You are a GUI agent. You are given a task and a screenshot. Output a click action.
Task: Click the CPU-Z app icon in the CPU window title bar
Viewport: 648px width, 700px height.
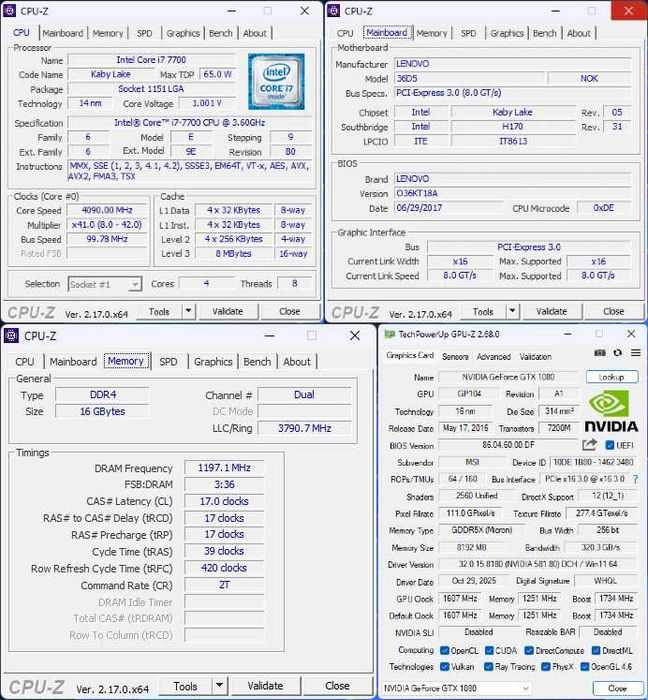(9, 11)
